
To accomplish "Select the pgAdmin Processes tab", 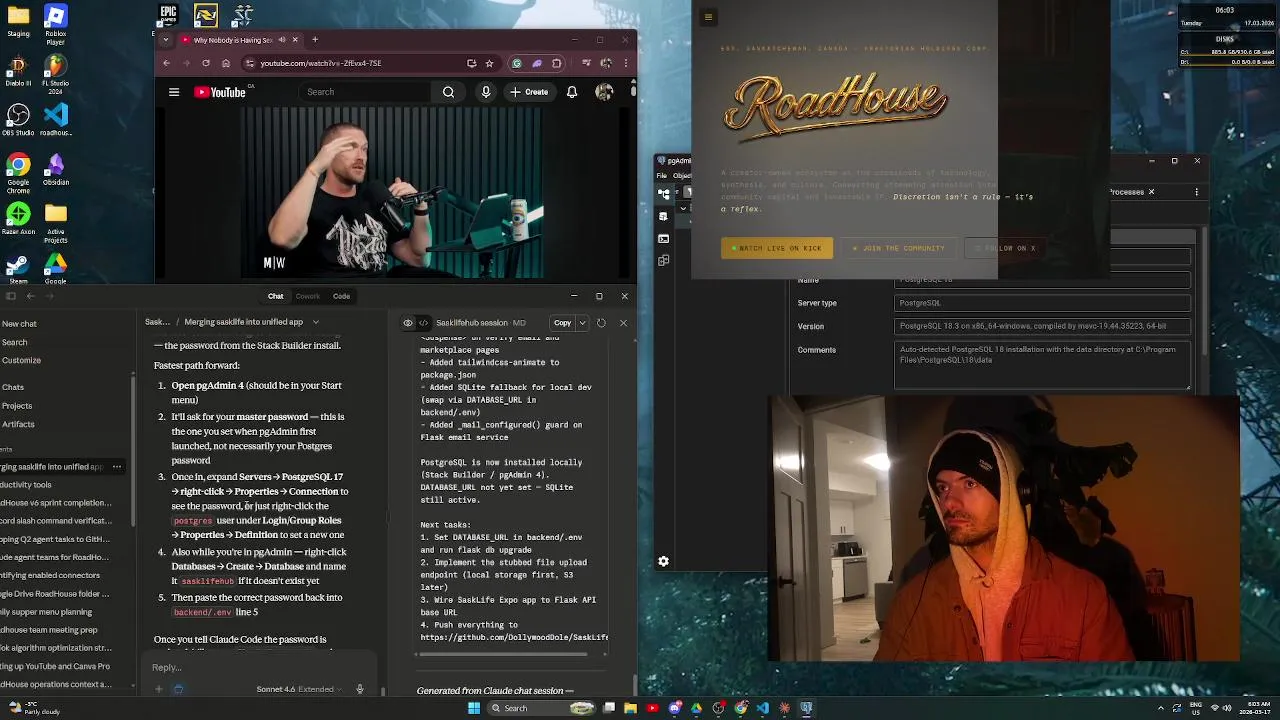I will 1127,192.
